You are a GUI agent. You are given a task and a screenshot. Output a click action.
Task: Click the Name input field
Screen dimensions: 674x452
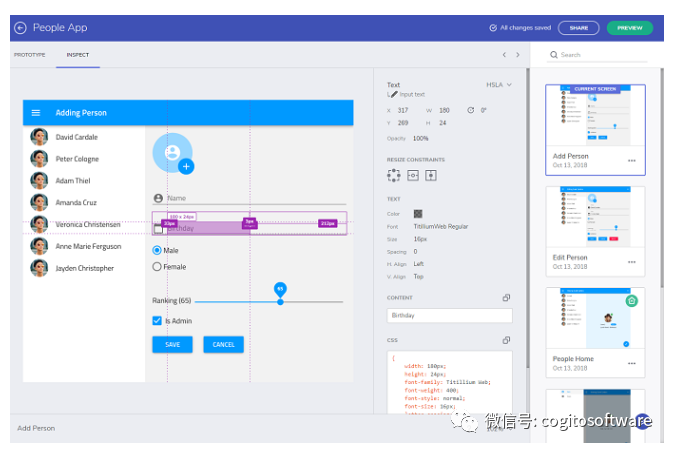coord(249,198)
